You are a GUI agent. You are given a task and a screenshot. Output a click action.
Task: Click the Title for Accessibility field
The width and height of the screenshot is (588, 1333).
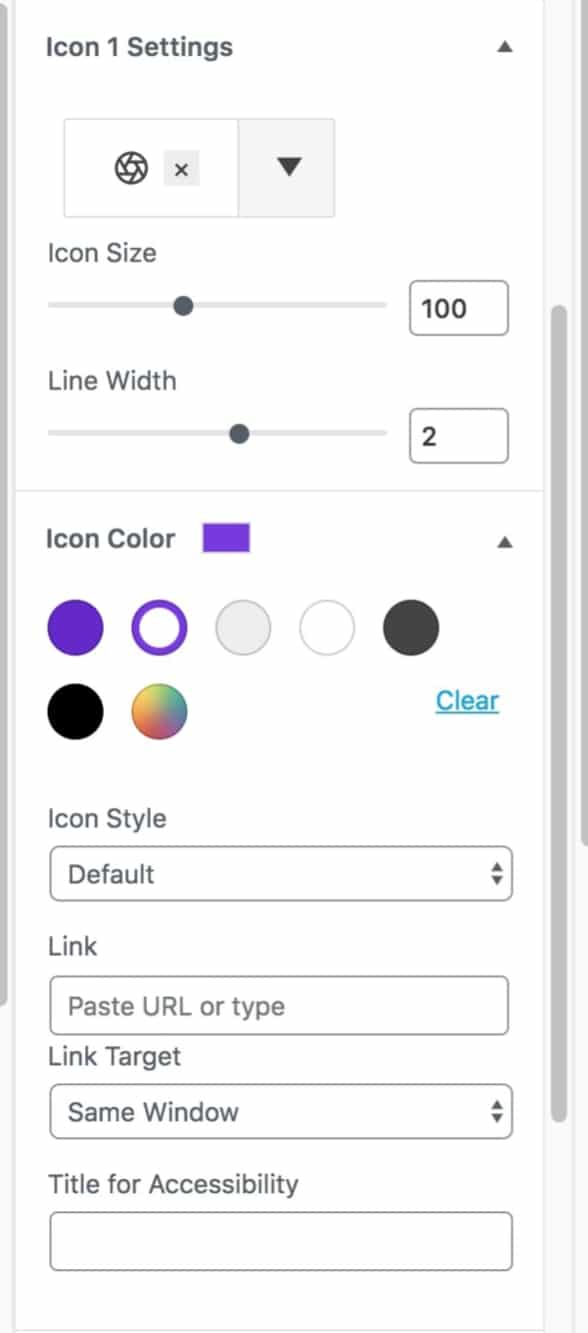[281, 1240]
